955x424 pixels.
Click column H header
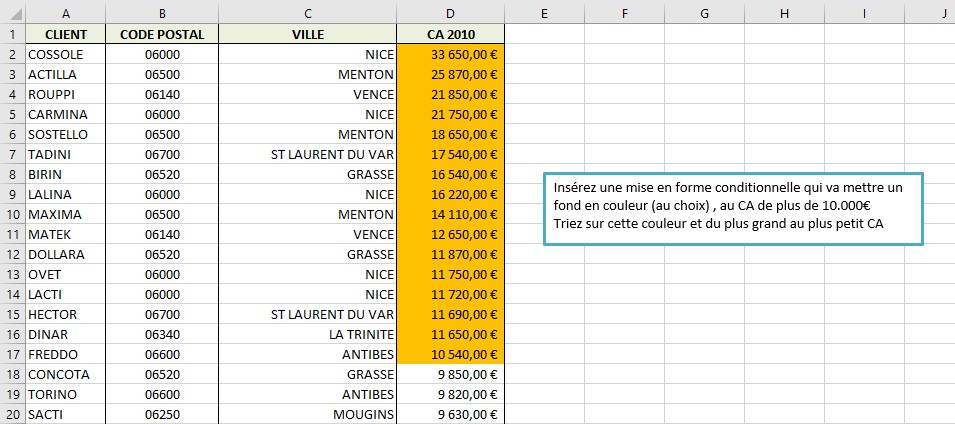click(783, 14)
